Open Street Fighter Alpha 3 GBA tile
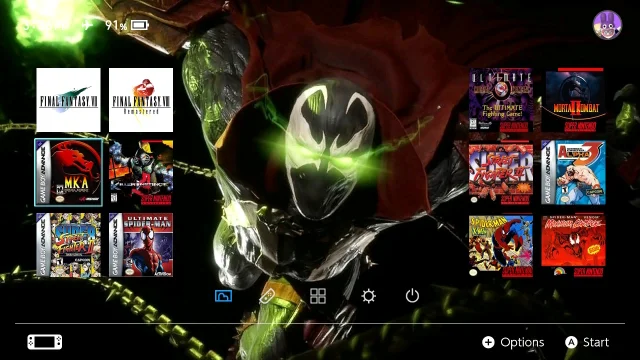 (573, 172)
